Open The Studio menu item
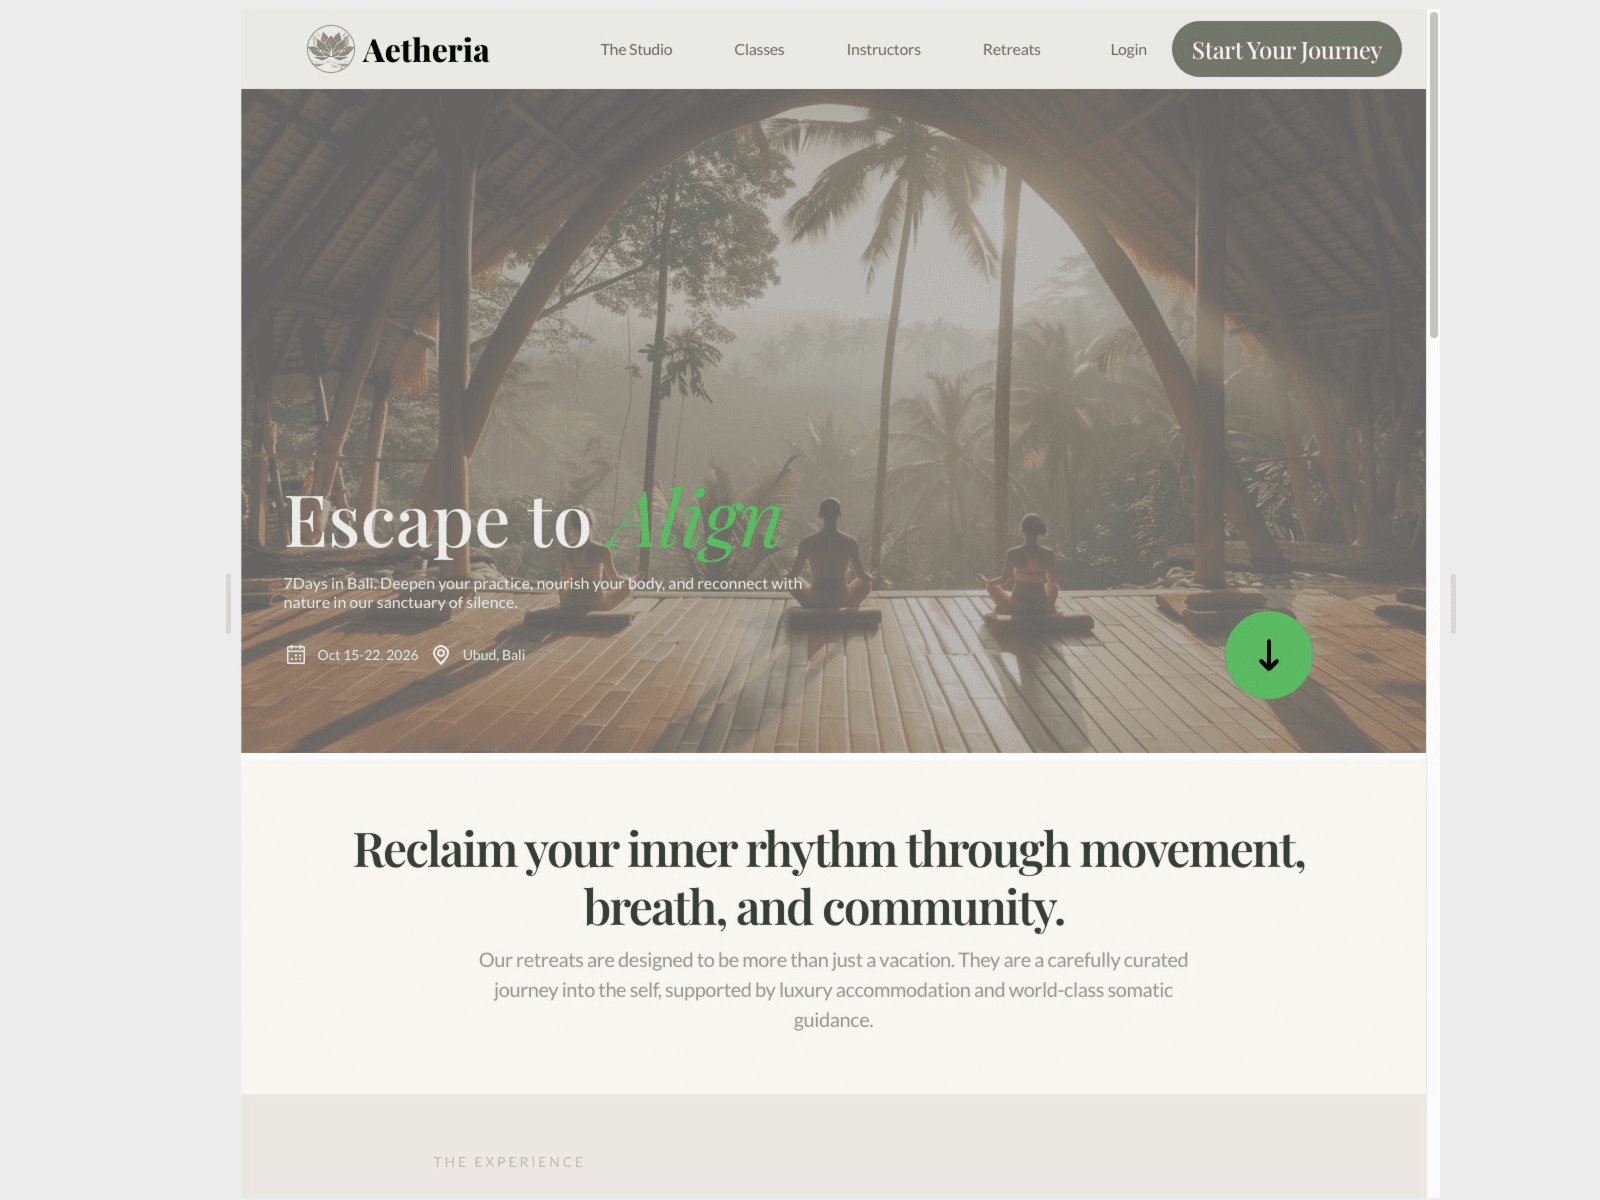The height and width of the screenshot is (1200, 1600). [636, 50]
